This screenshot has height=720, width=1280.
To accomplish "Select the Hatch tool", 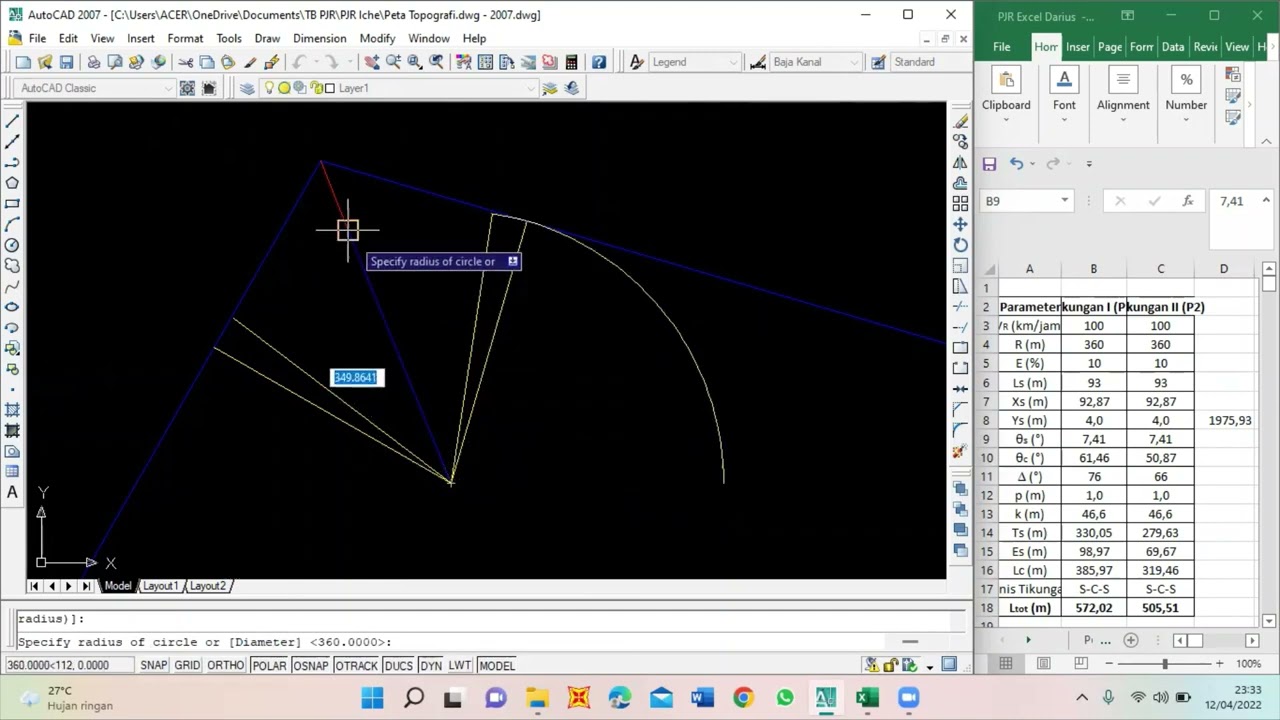I will coord(12,410).
